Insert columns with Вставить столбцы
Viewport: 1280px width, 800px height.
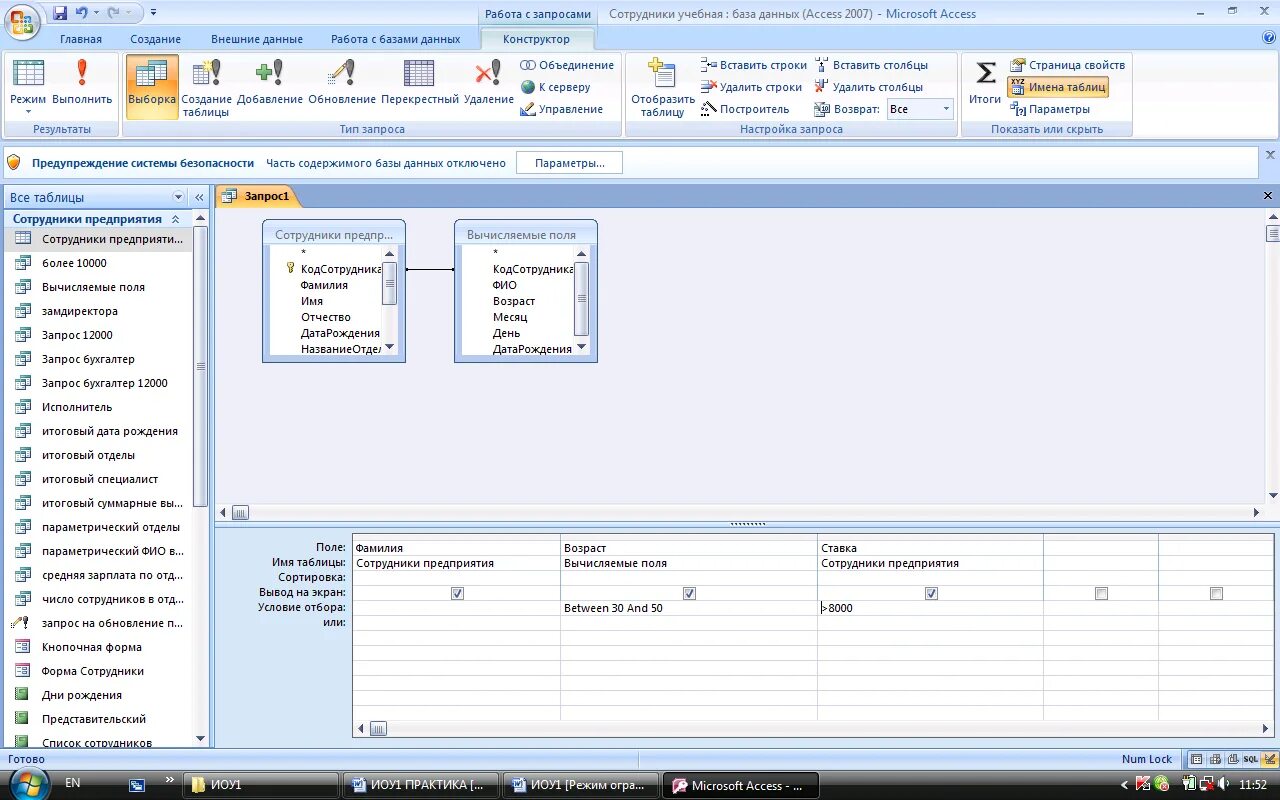[871, 65]
